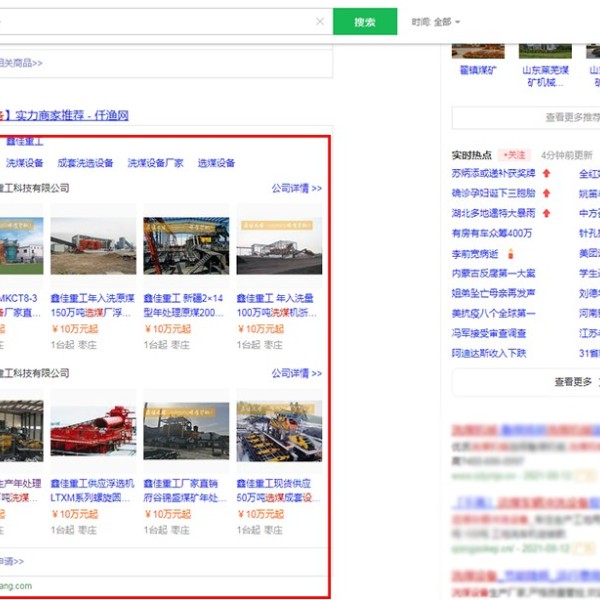This screenshot has width=600, height=600.
Task: Open the 时间: 全部 time filter dropdown
Action: pos(436,22)
